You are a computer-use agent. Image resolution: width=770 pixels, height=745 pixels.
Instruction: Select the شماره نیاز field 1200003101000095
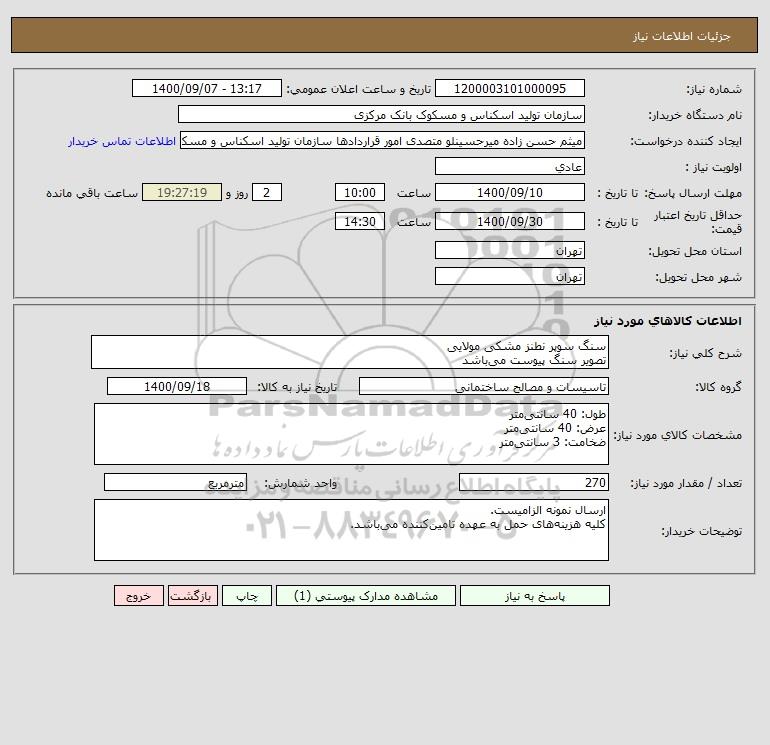(510, 88)
